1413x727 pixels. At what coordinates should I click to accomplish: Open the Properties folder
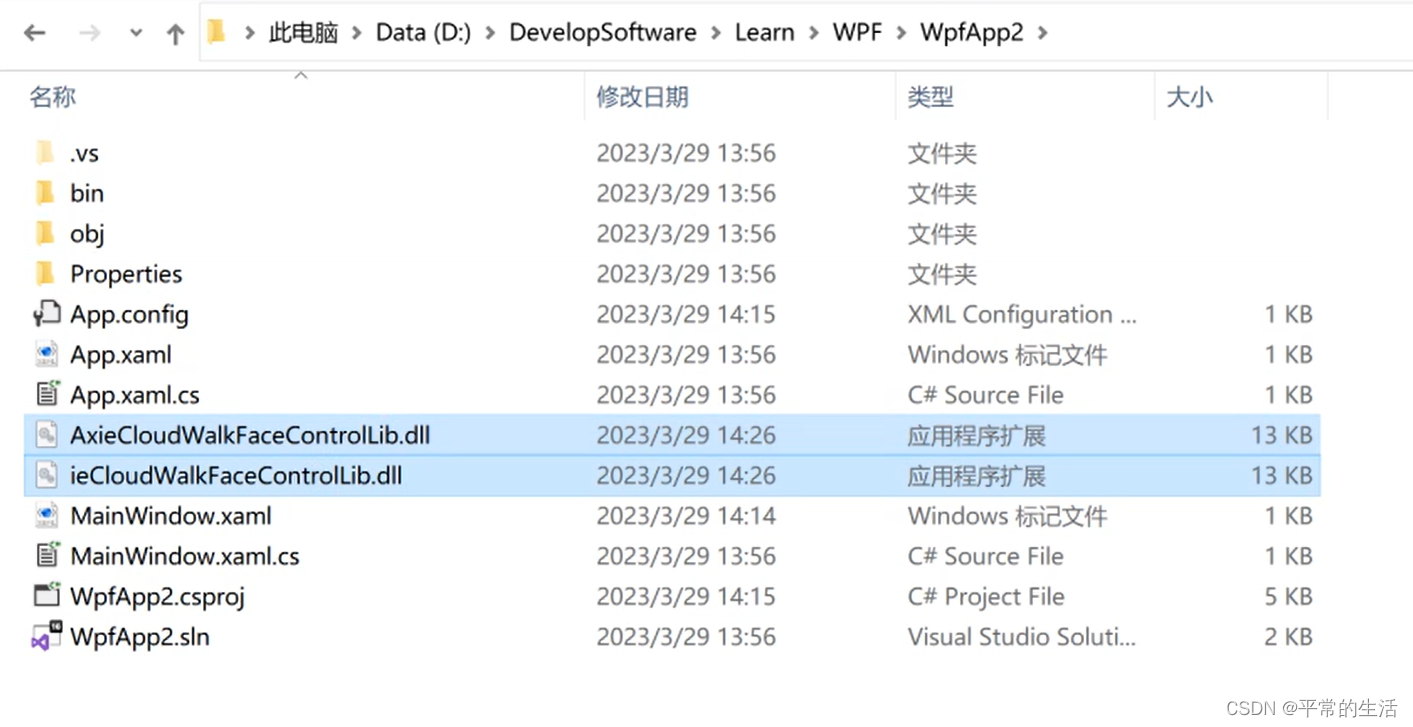point(126,273)
